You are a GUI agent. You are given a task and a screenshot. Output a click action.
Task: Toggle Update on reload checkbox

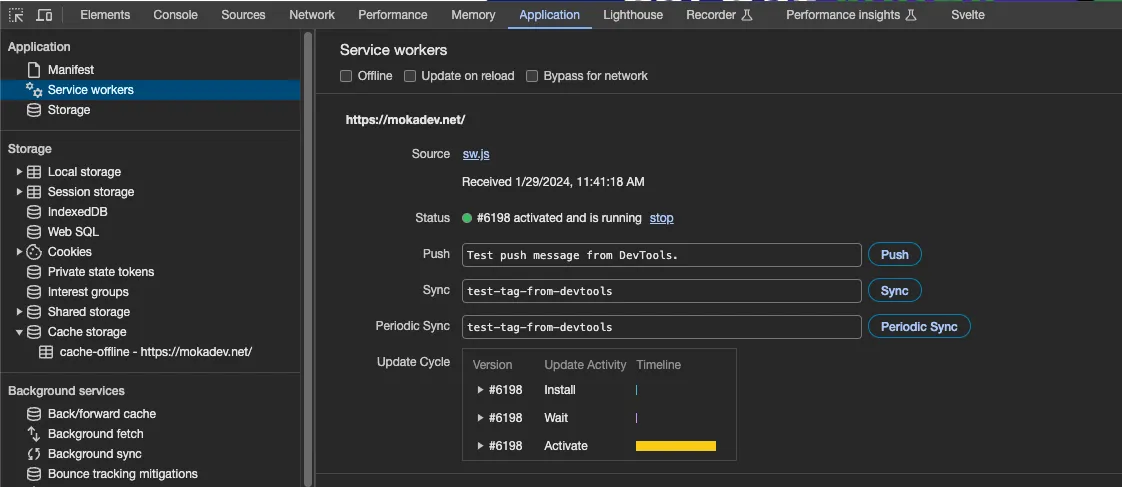410,76
